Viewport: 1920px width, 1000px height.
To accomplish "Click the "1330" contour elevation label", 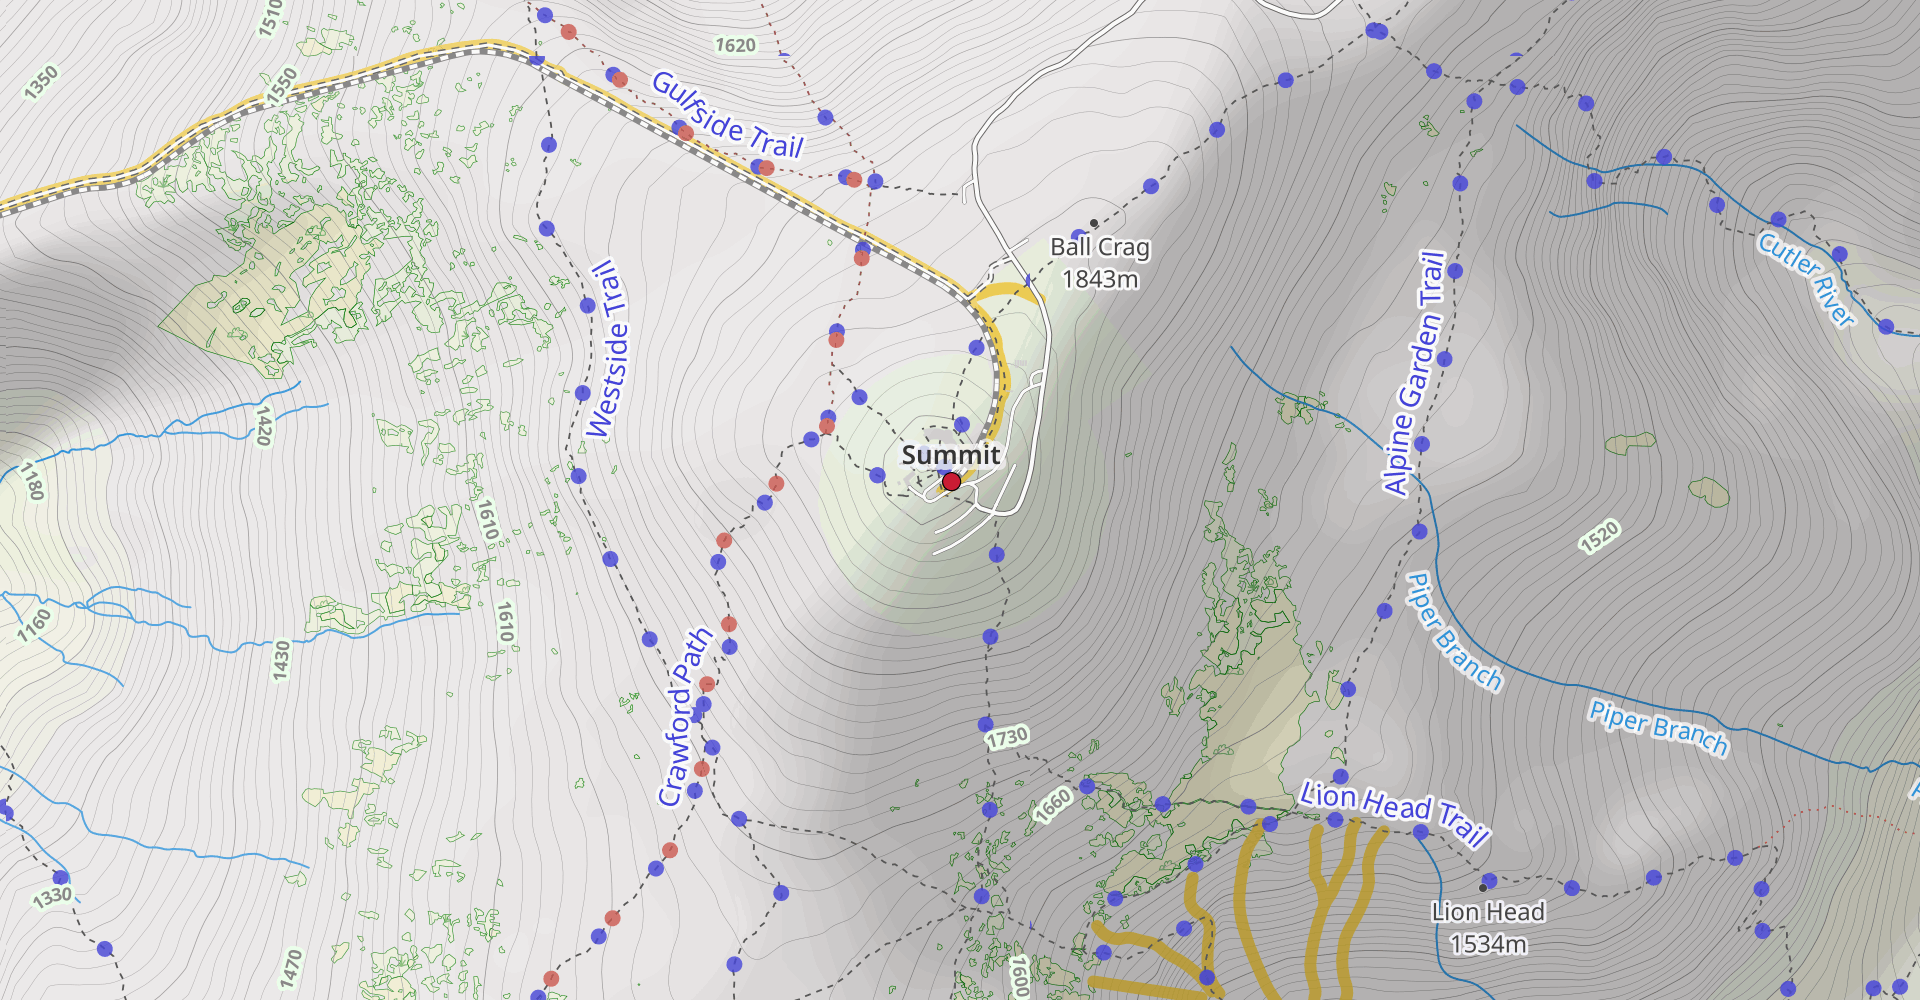I will tap(52, 897).
